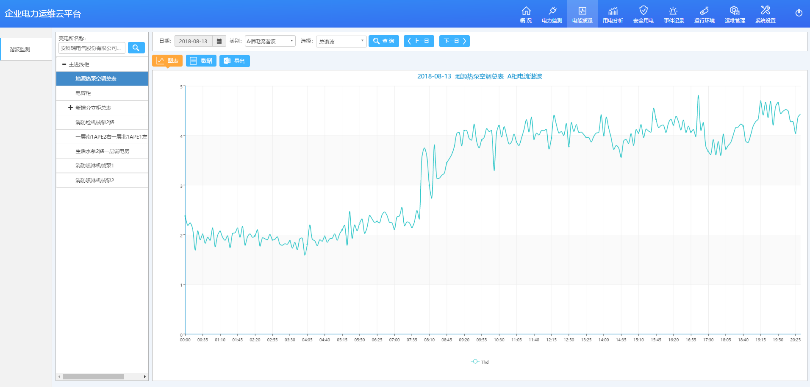
Task: Open the gear maintenance management nav icon
Action: click(x=734, y=14)
